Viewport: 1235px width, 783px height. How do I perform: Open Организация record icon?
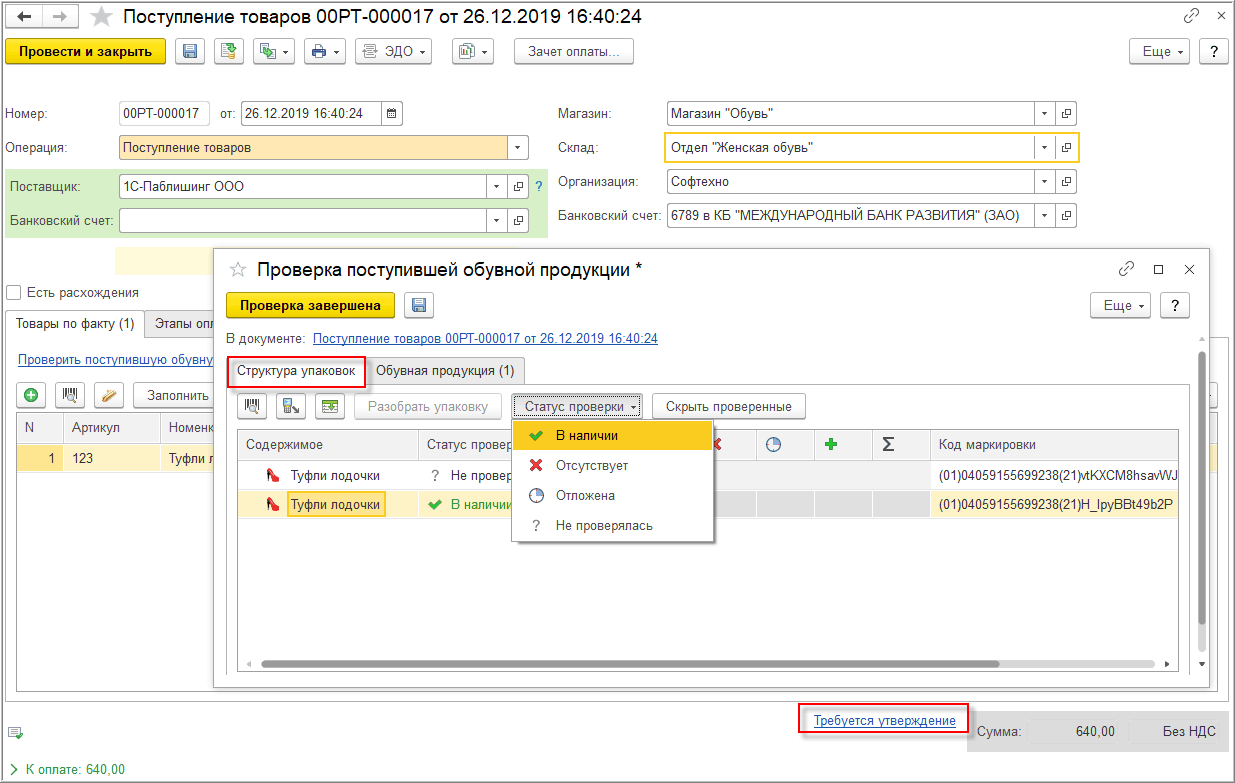pos(1066,181)
